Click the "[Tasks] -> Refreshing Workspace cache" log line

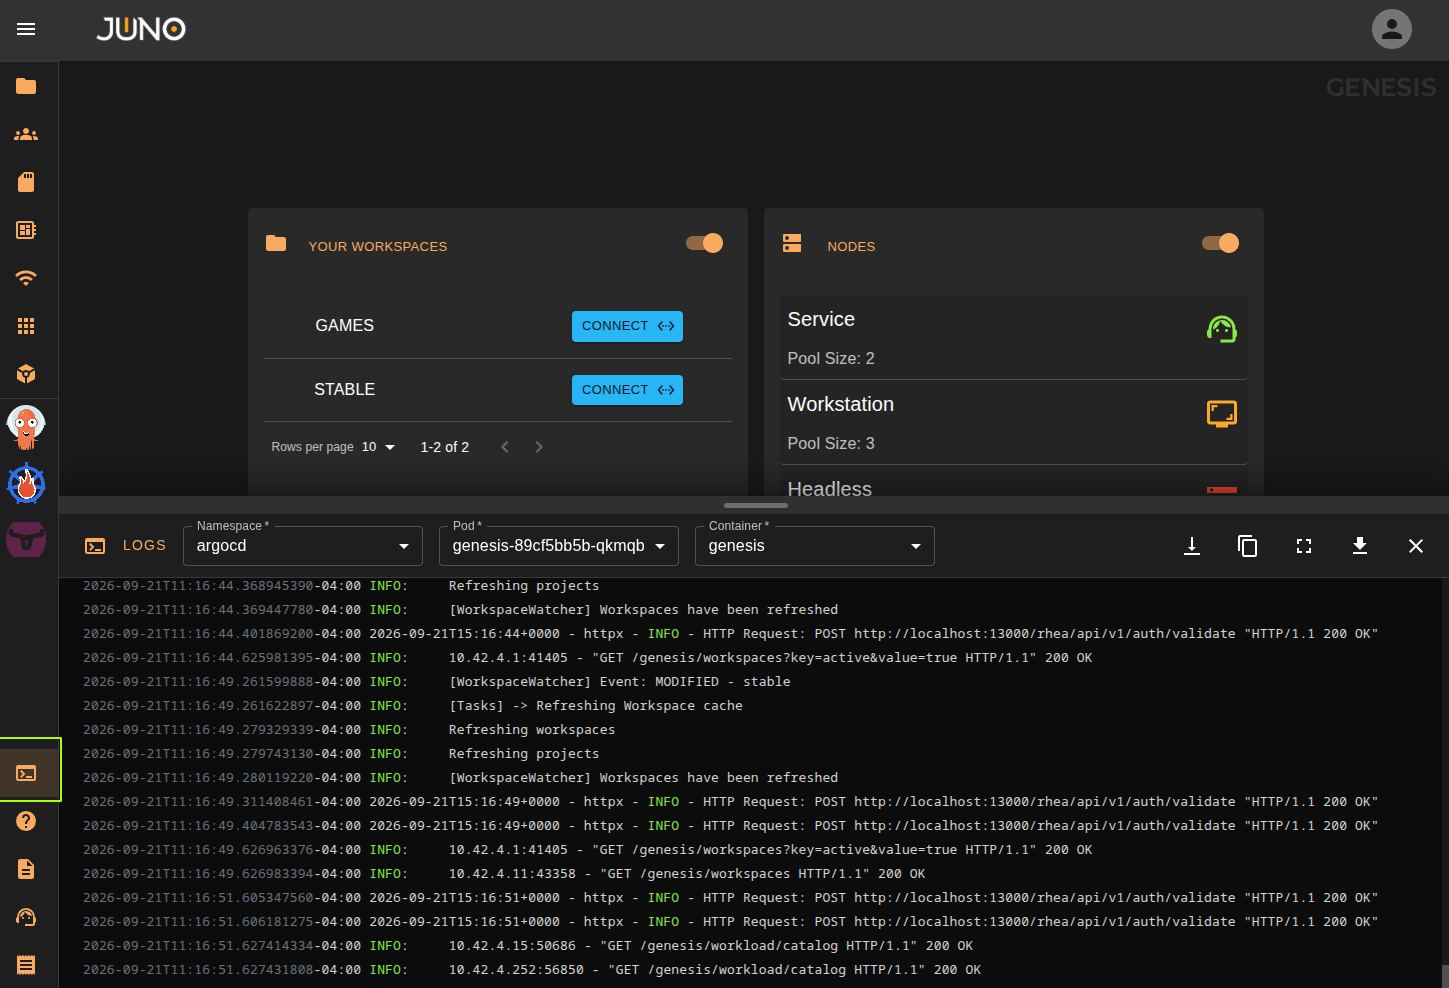click(x=596, y=706)
